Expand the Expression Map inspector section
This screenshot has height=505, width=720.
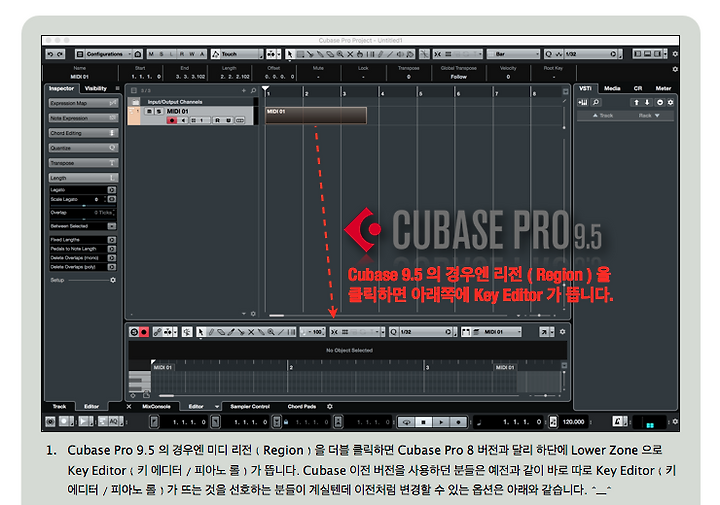coord(84,103)
